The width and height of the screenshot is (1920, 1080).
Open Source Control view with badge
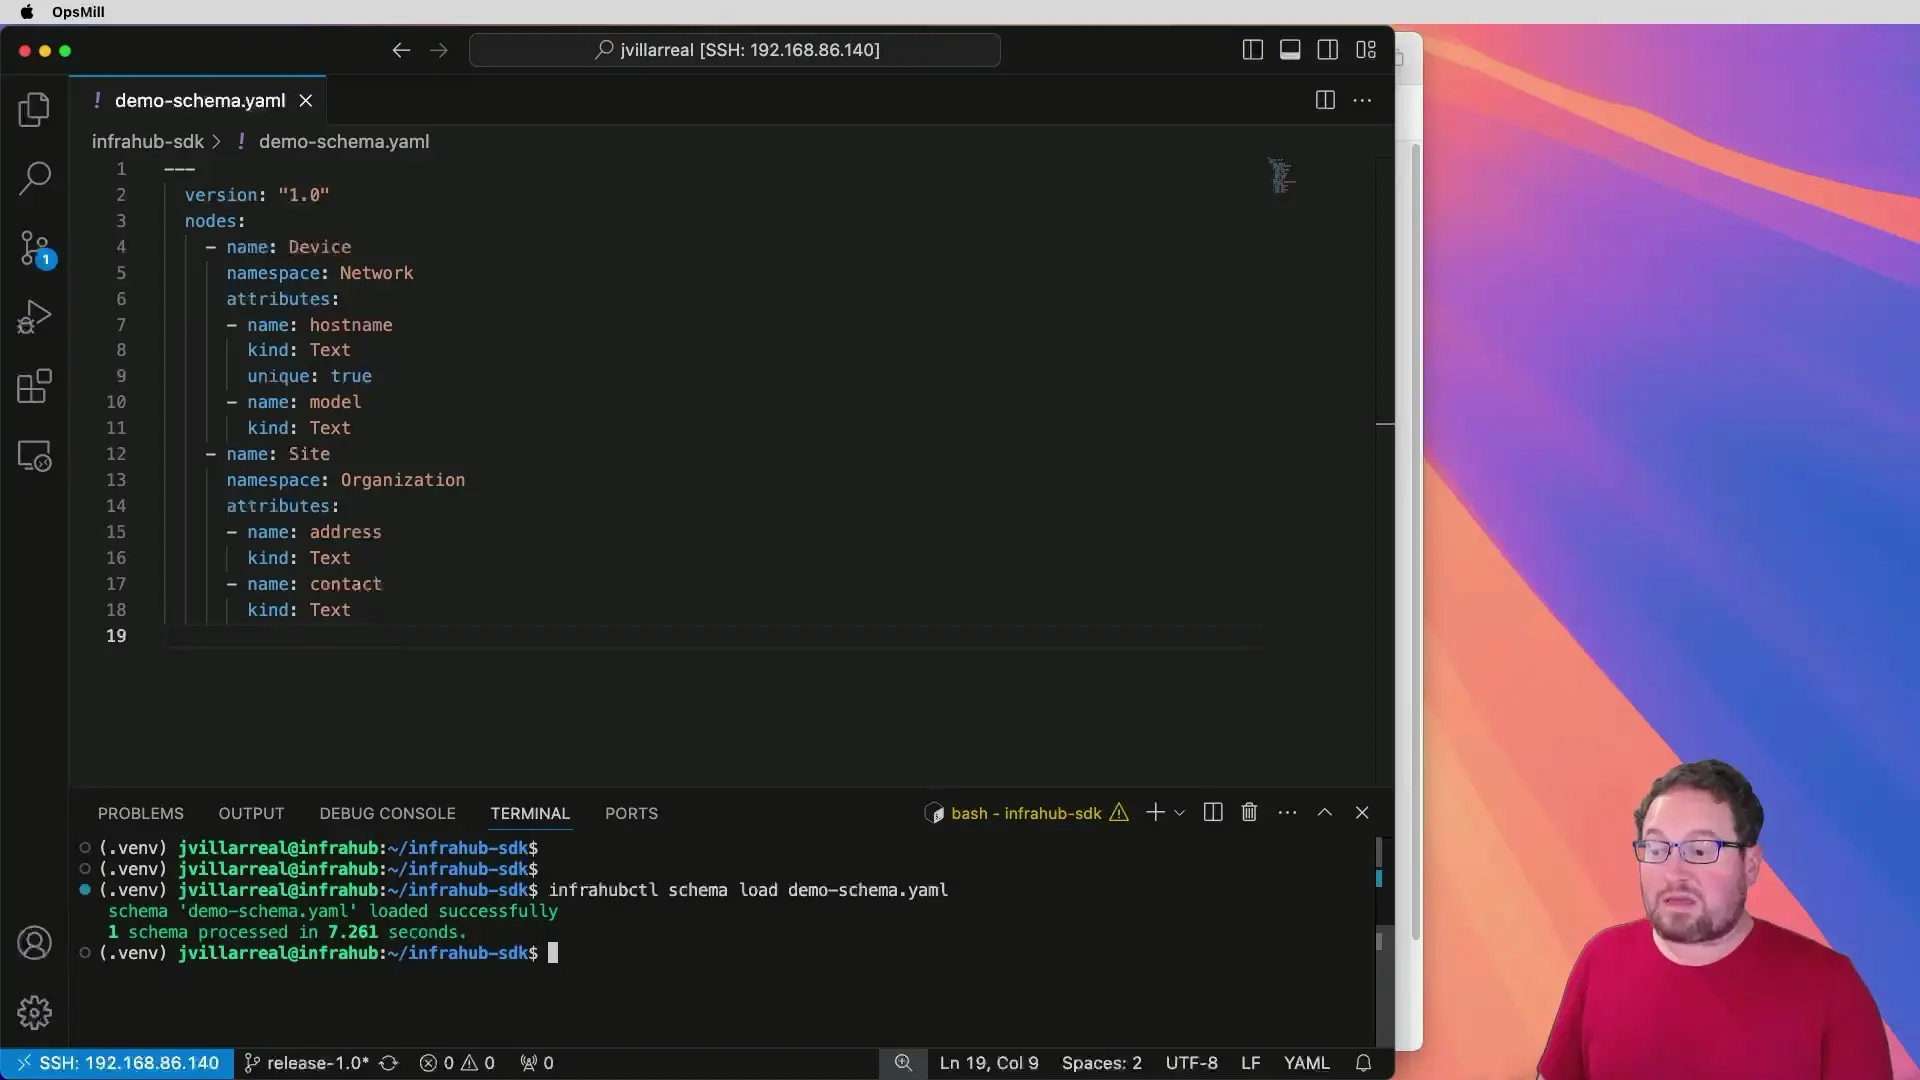click(x=34, y=248)
